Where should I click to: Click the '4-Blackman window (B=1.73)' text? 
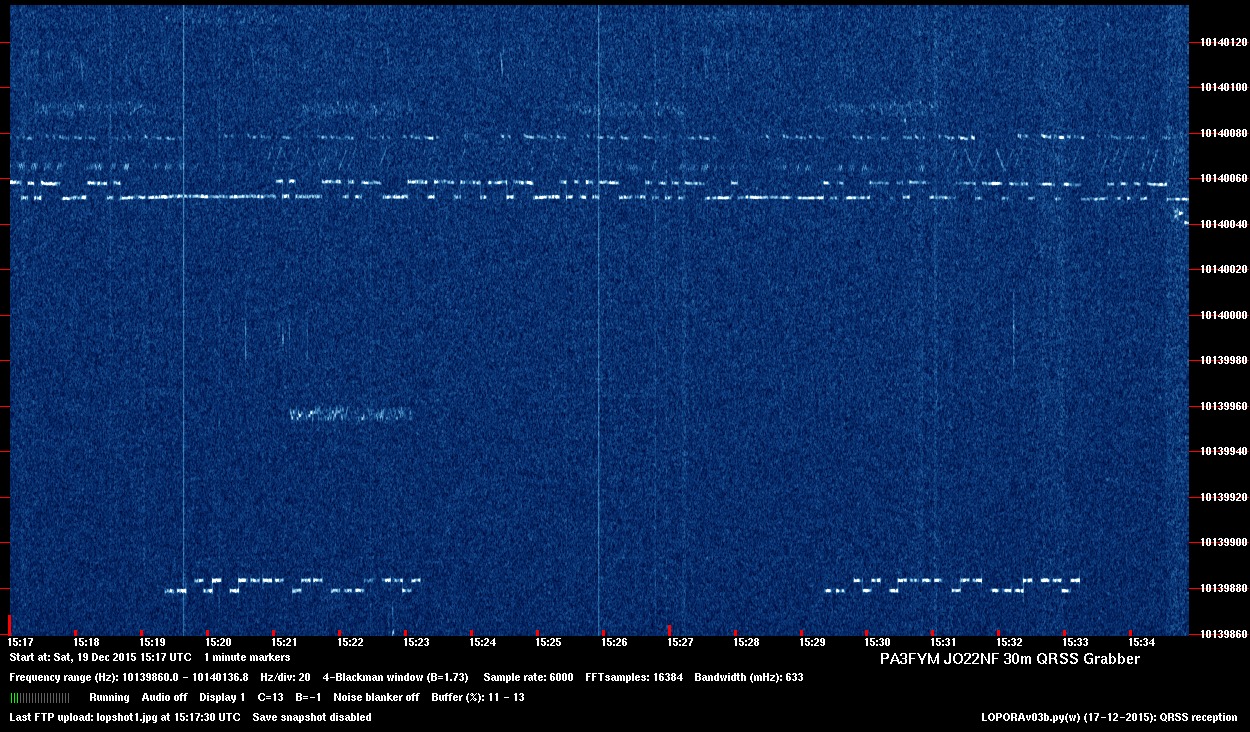tap(395, 678)
